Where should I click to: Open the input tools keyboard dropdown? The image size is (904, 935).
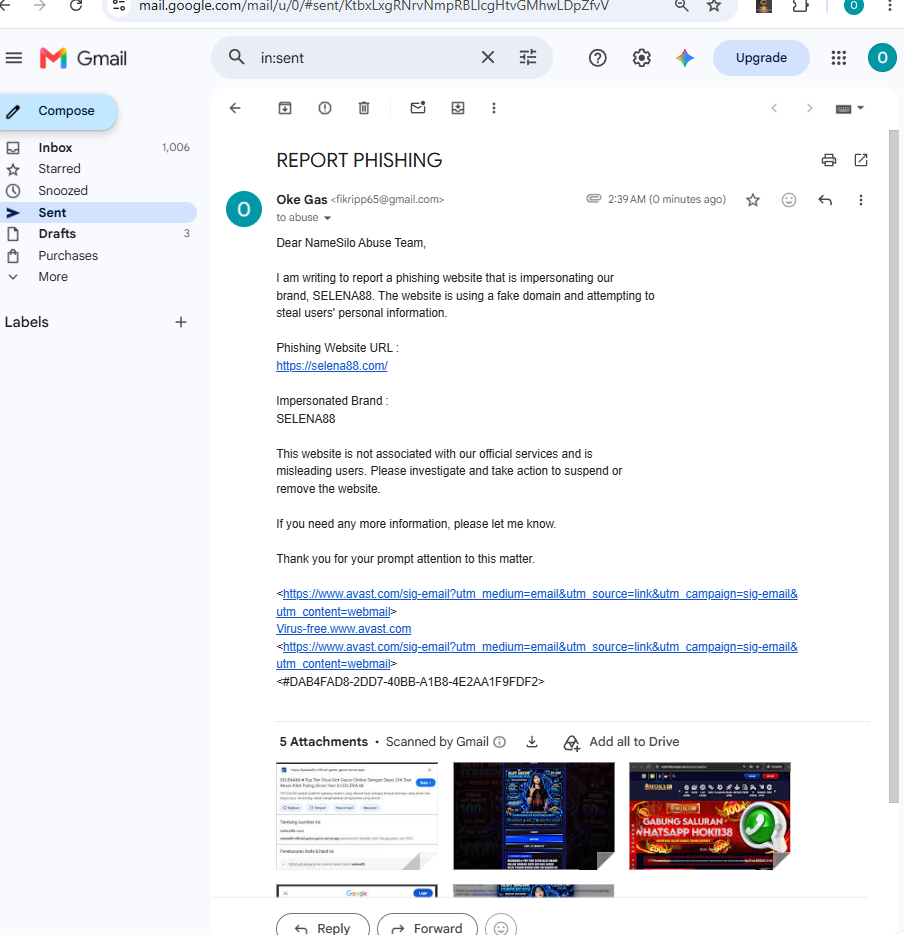pyautogui.click(x=850, y=109)
